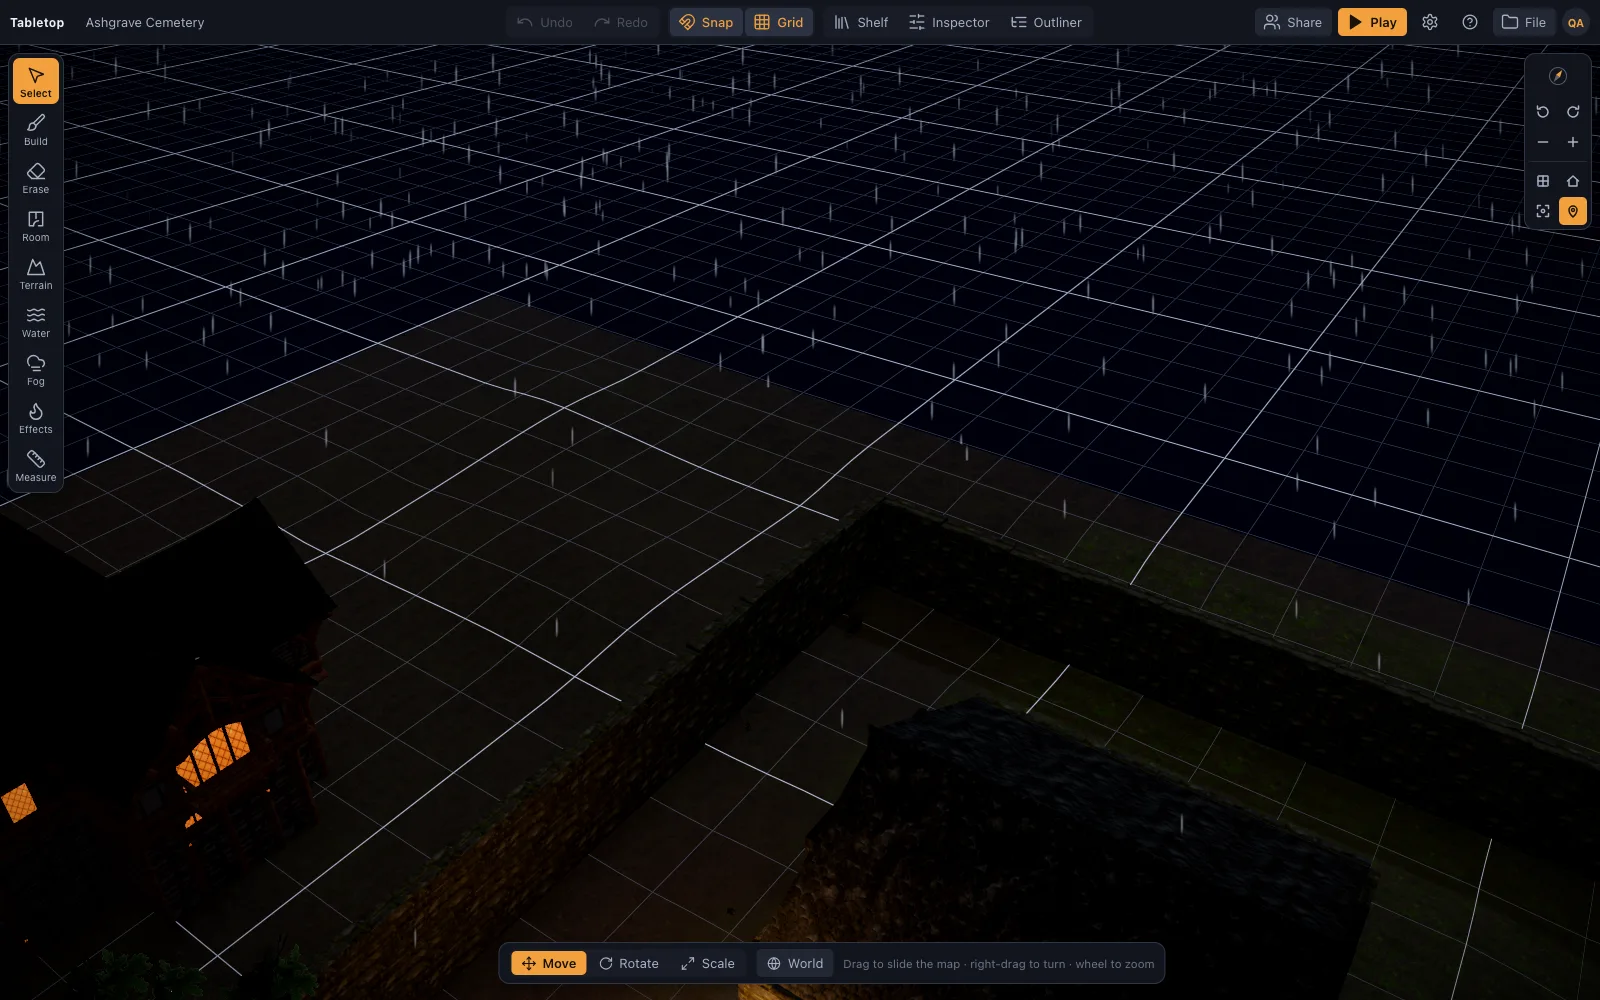
Task: Zoom out with the minus button
Action: pos(1543,142)
